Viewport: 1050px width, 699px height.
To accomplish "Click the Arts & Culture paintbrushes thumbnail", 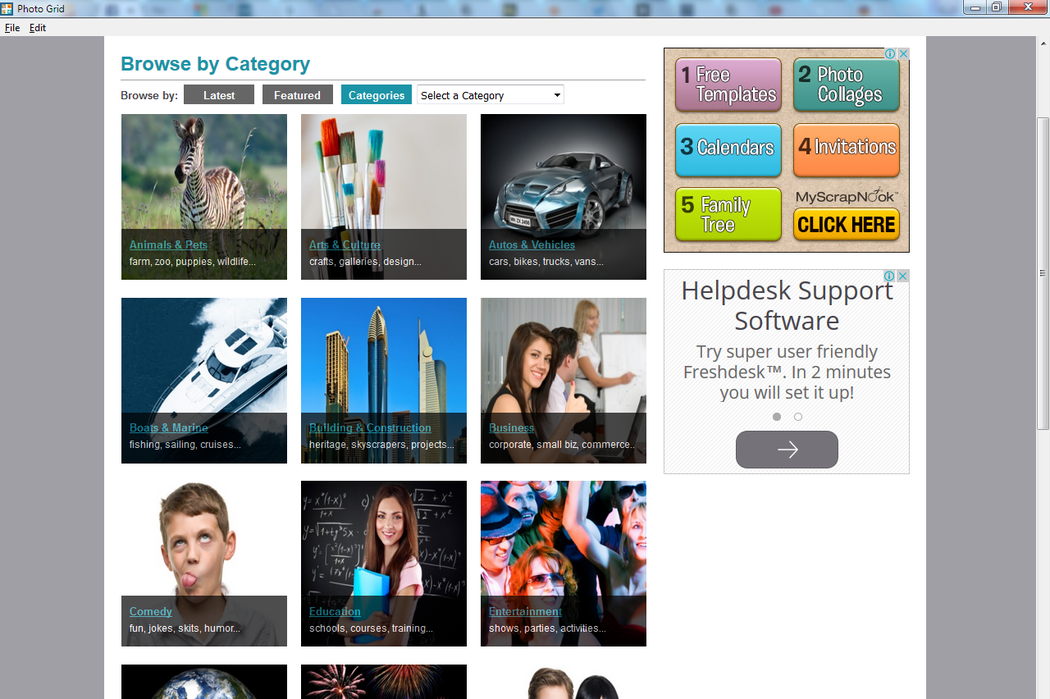I will pyautogui.click(x=383, y=172).
